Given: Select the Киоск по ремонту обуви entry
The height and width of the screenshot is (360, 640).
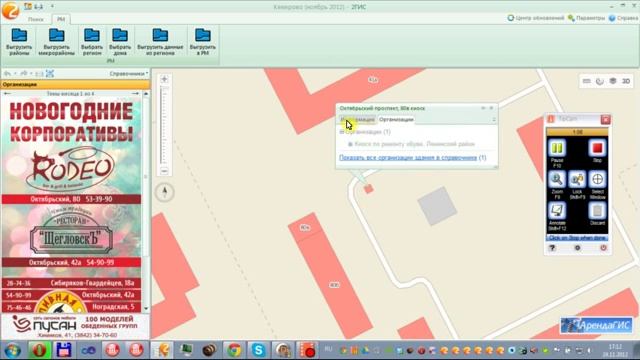Looking at the screenshot, I should tap(414, 144).
